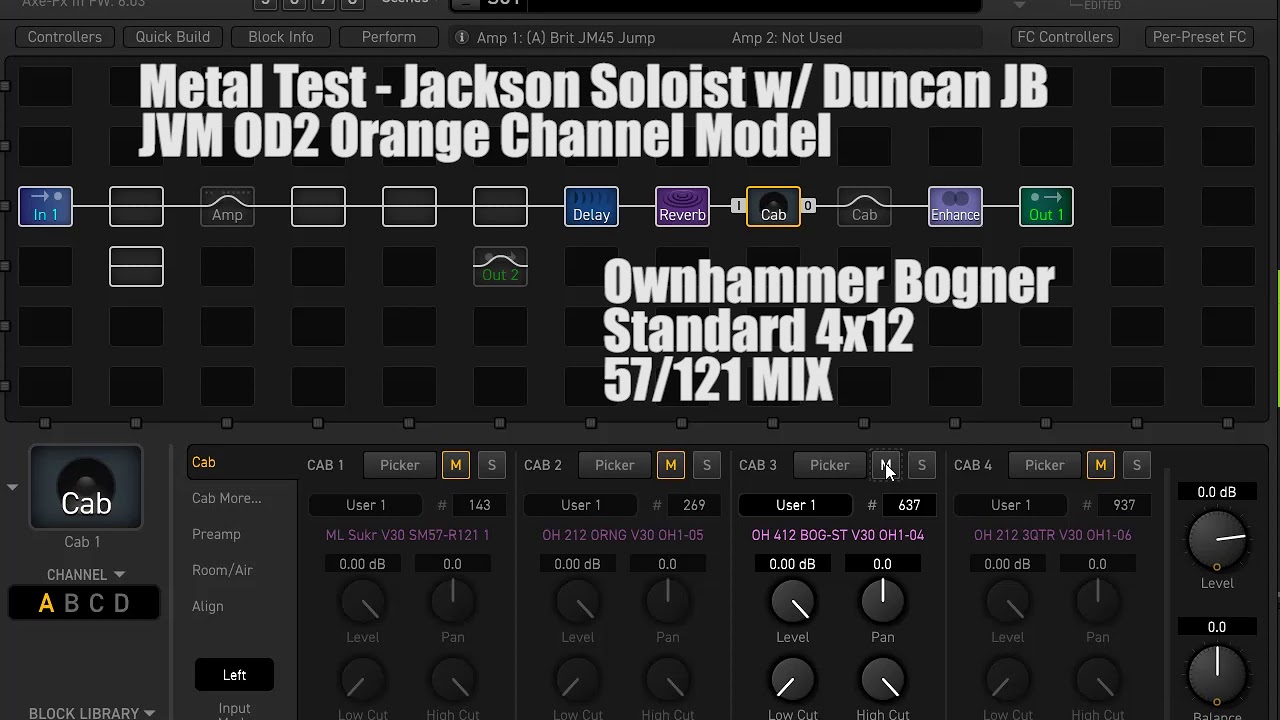
Task: Click the shunt block below In 1 row
Action: [136, 266]
